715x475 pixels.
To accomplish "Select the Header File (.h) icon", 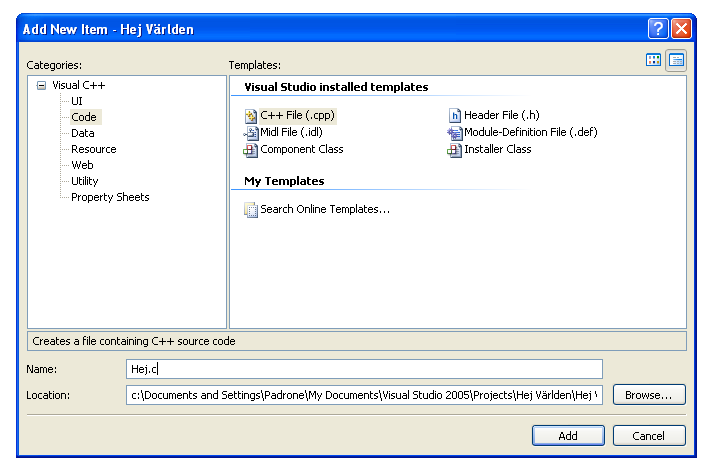I will tap(455, 115).
